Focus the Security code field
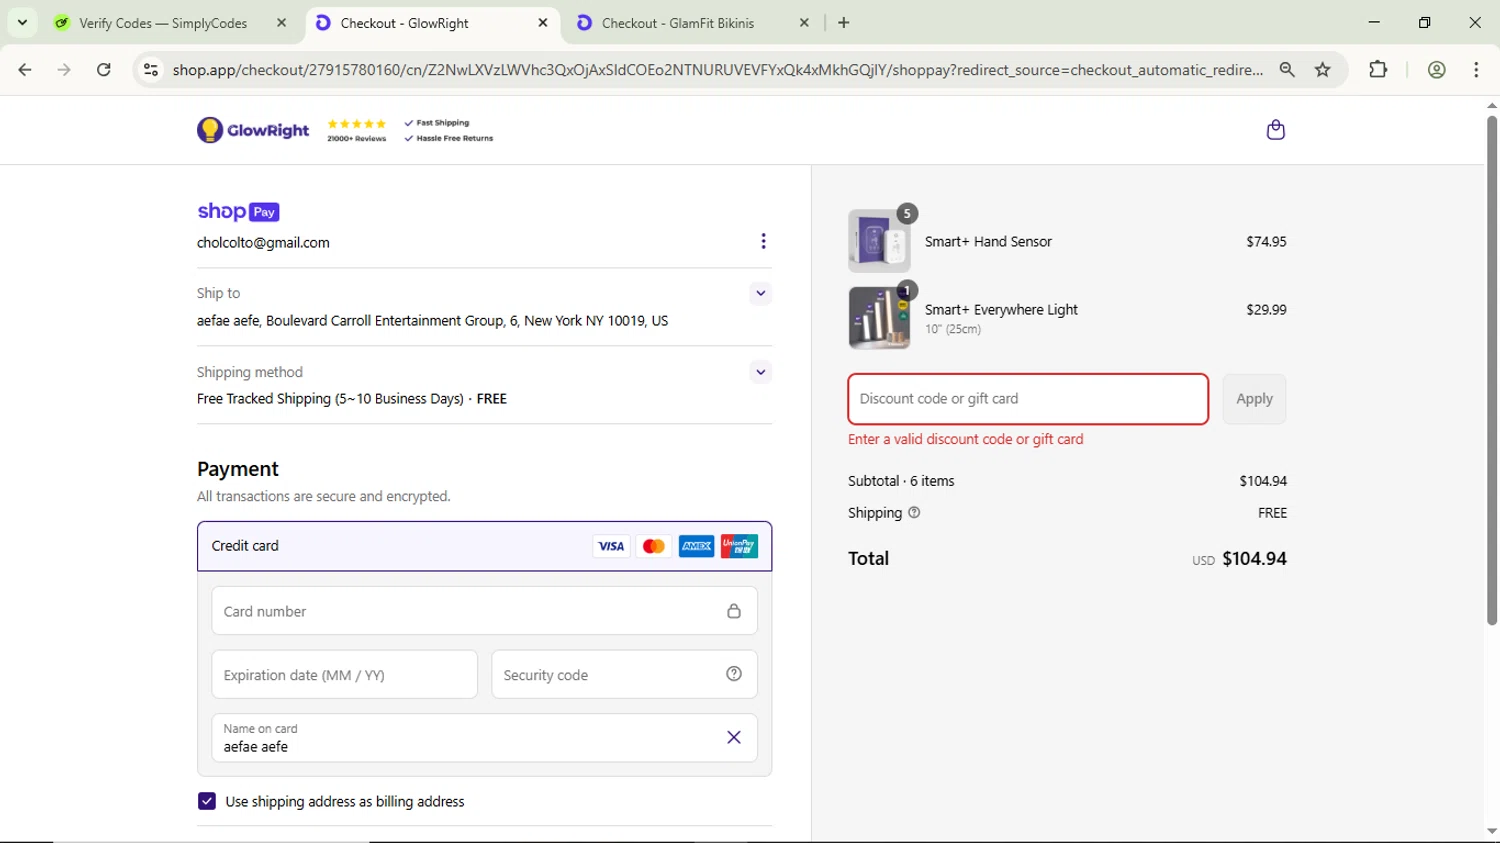 (x=624, y=675)
